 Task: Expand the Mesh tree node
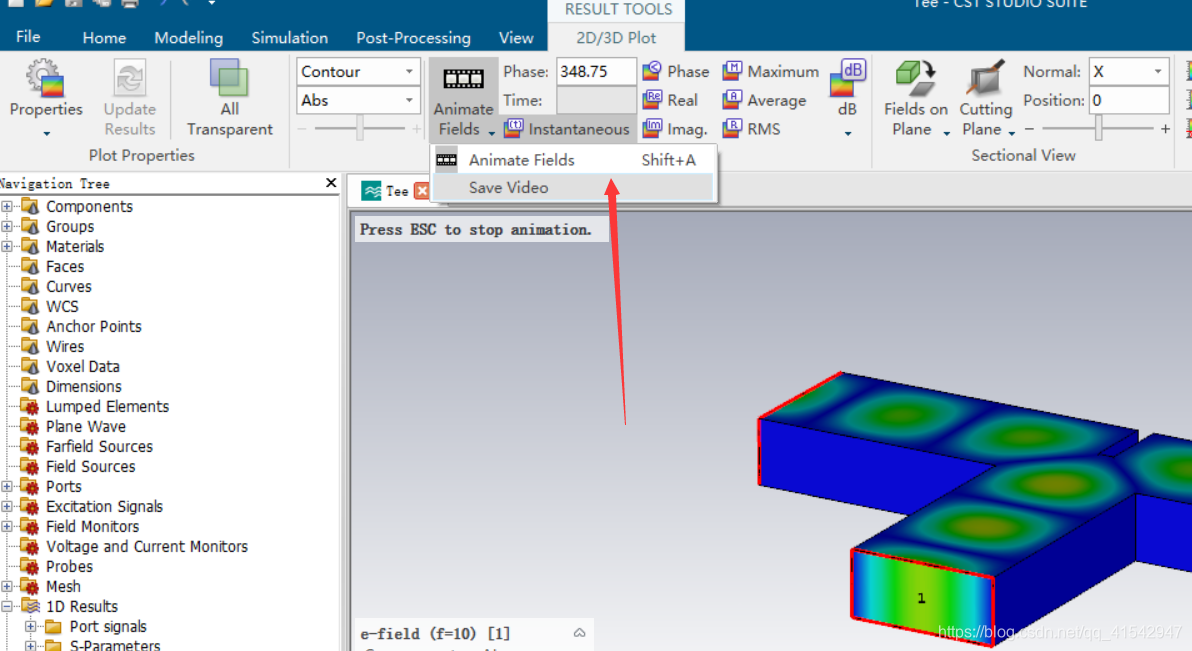(7, 586)
